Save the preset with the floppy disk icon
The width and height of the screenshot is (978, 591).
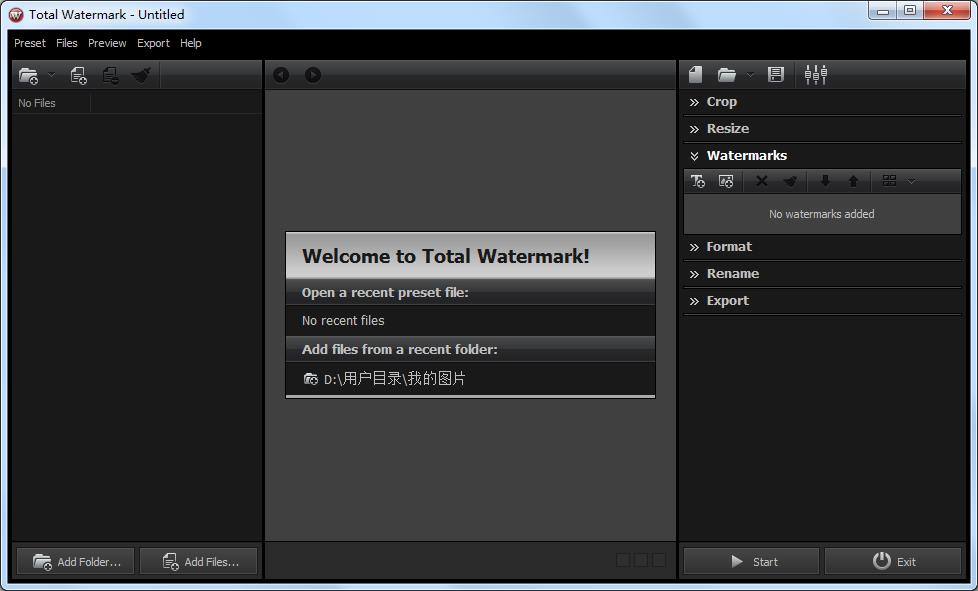(x=775, y=75)
